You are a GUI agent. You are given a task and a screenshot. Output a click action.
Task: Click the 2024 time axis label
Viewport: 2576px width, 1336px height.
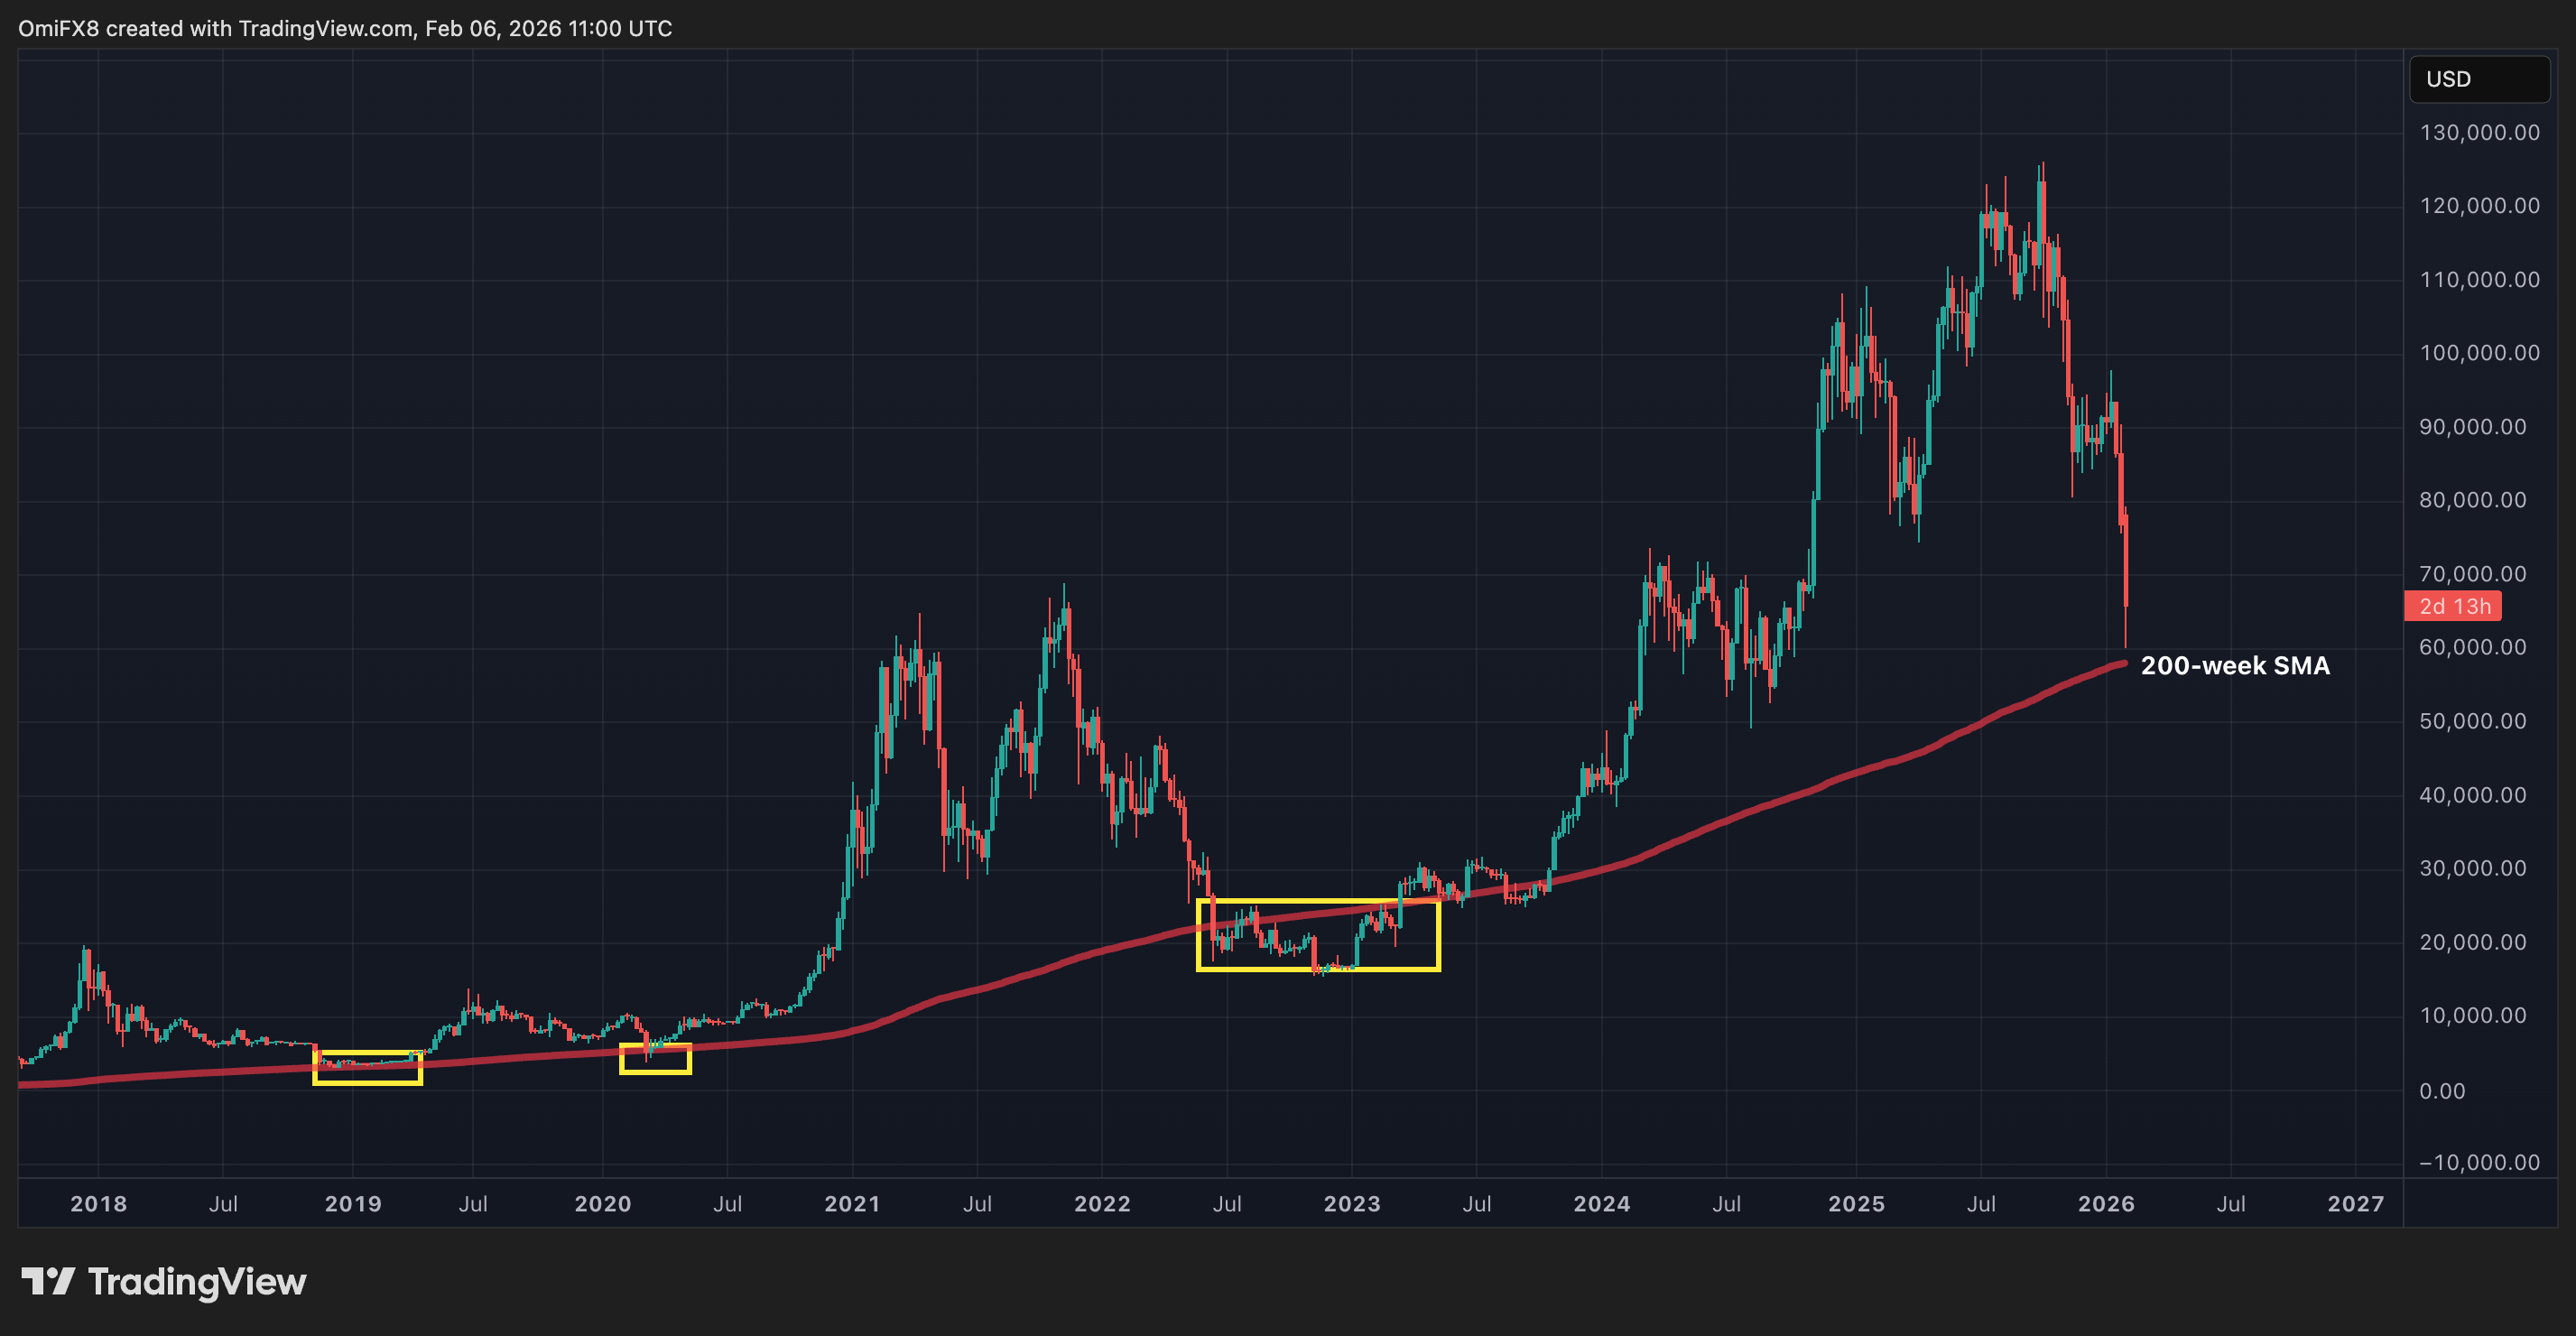pyautogui.click(x=1601, y=1204)
